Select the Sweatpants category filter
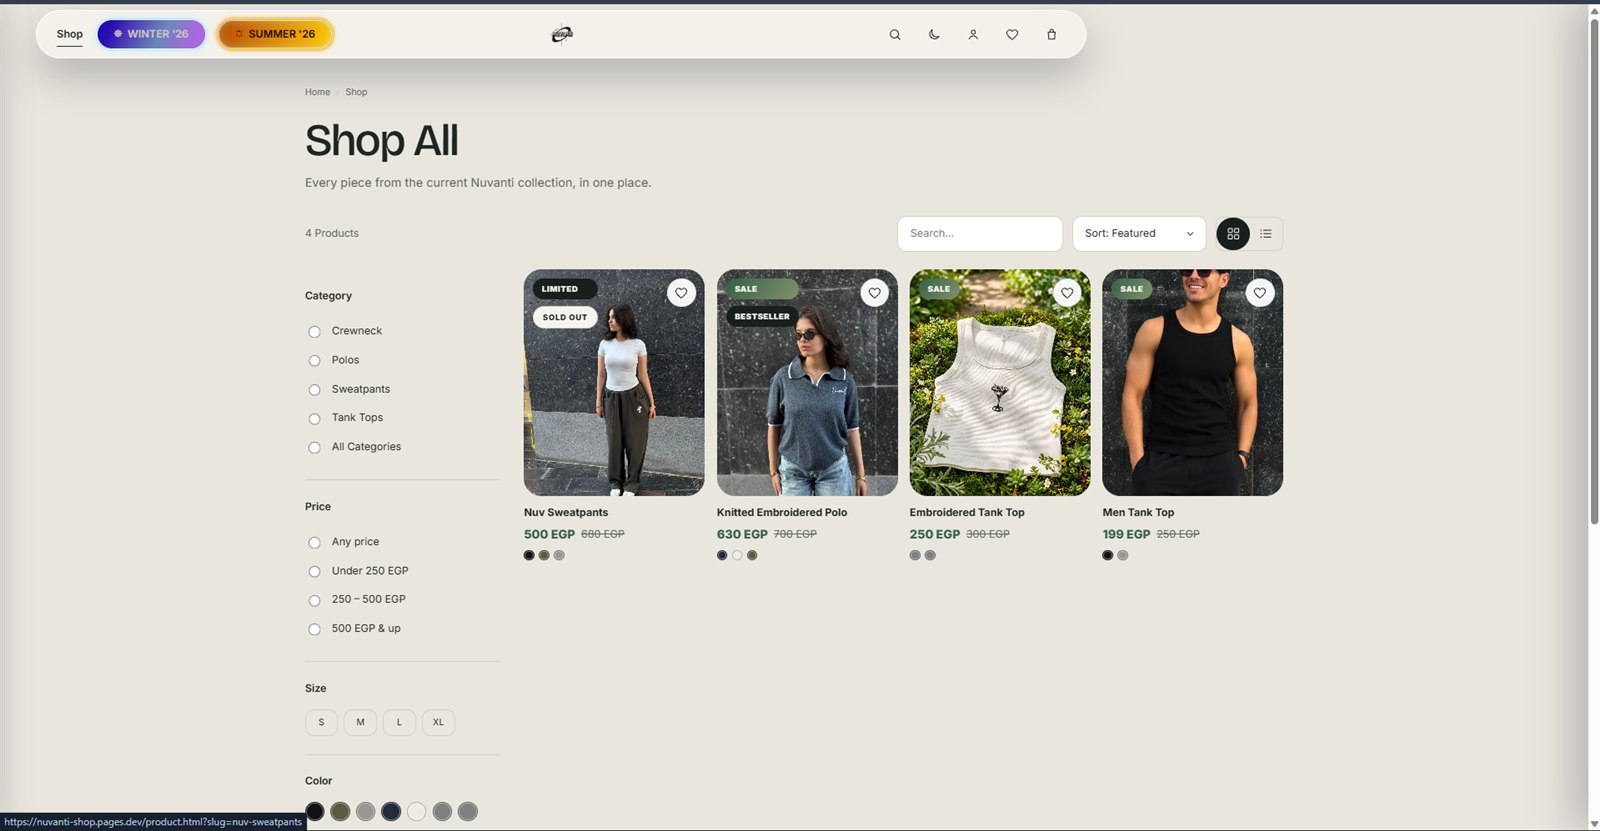Screen dimensions: 1600x831 pos(314,389)
